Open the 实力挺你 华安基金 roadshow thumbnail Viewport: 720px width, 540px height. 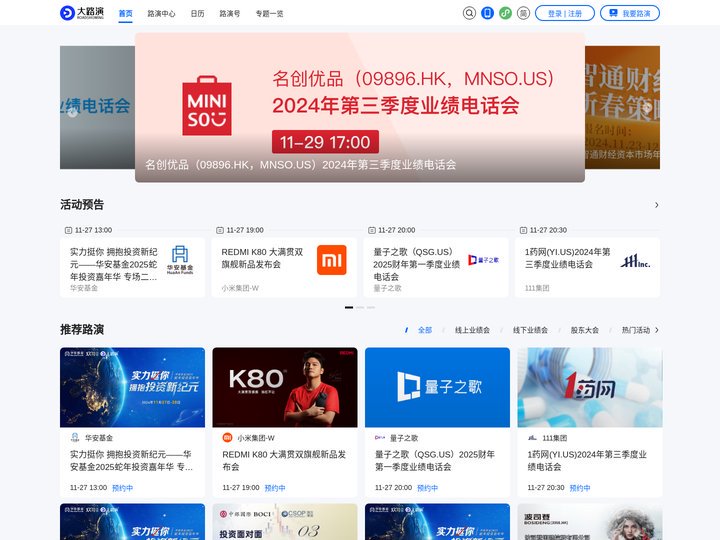tap(132, 387)
